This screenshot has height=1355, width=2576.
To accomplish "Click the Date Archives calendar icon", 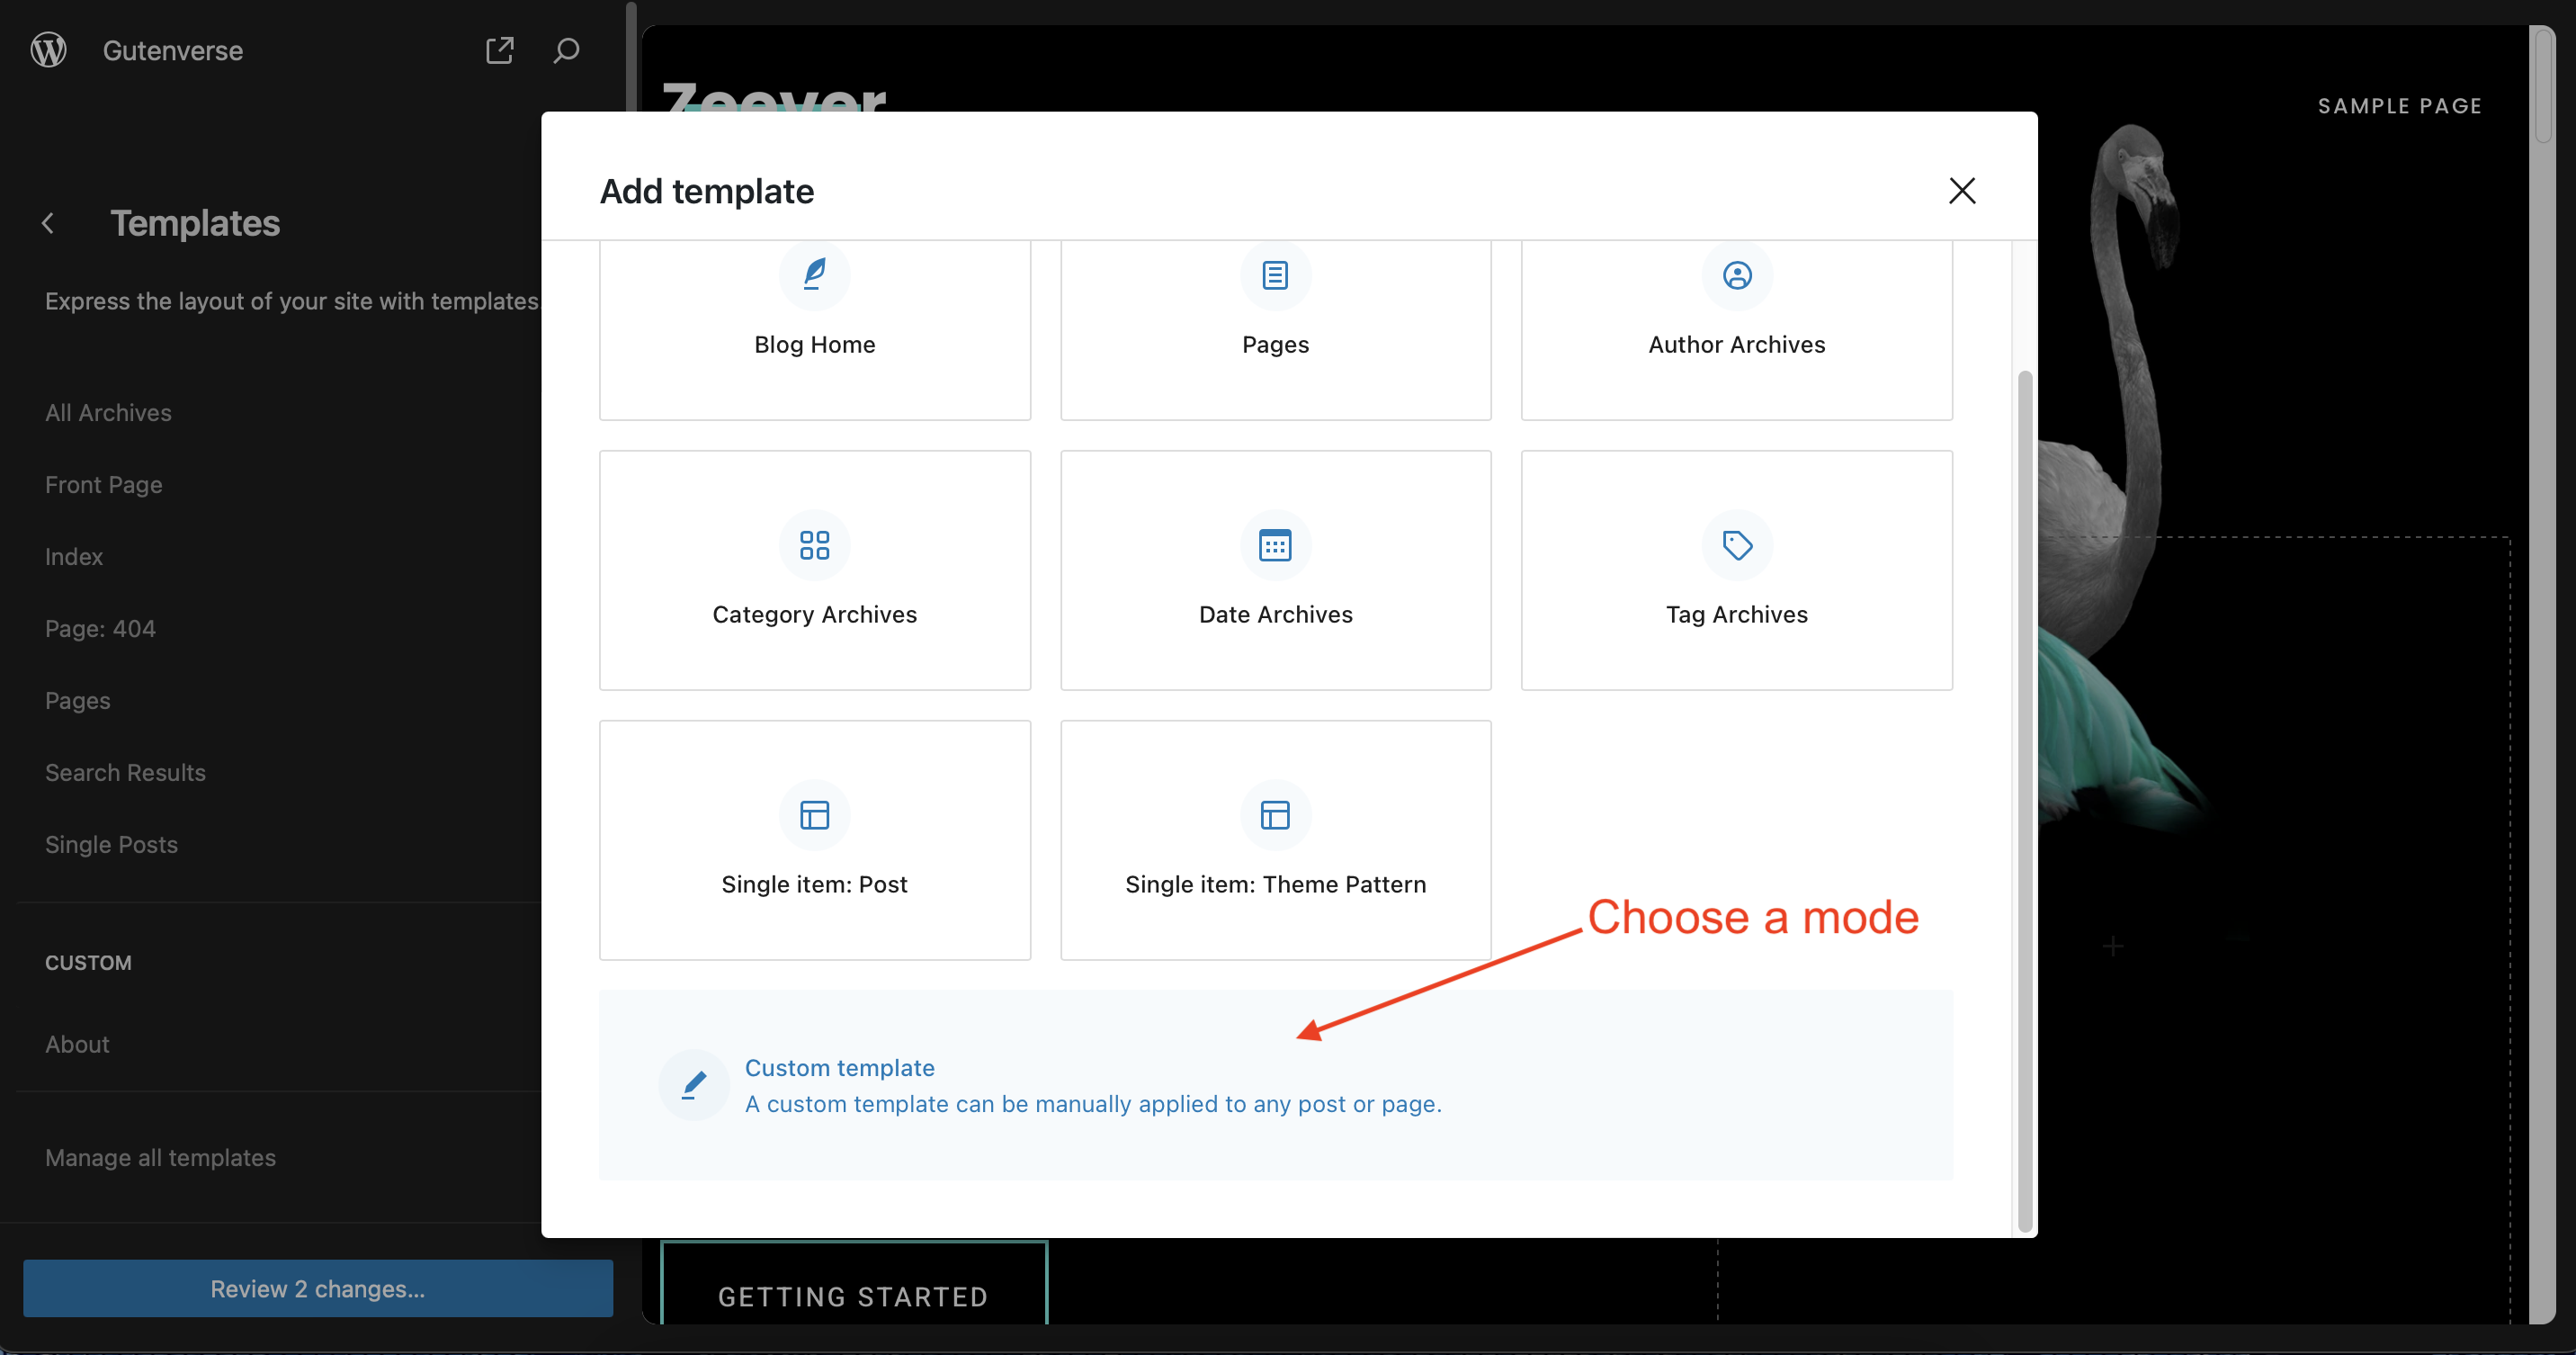I will click(x=1275, y=545).
